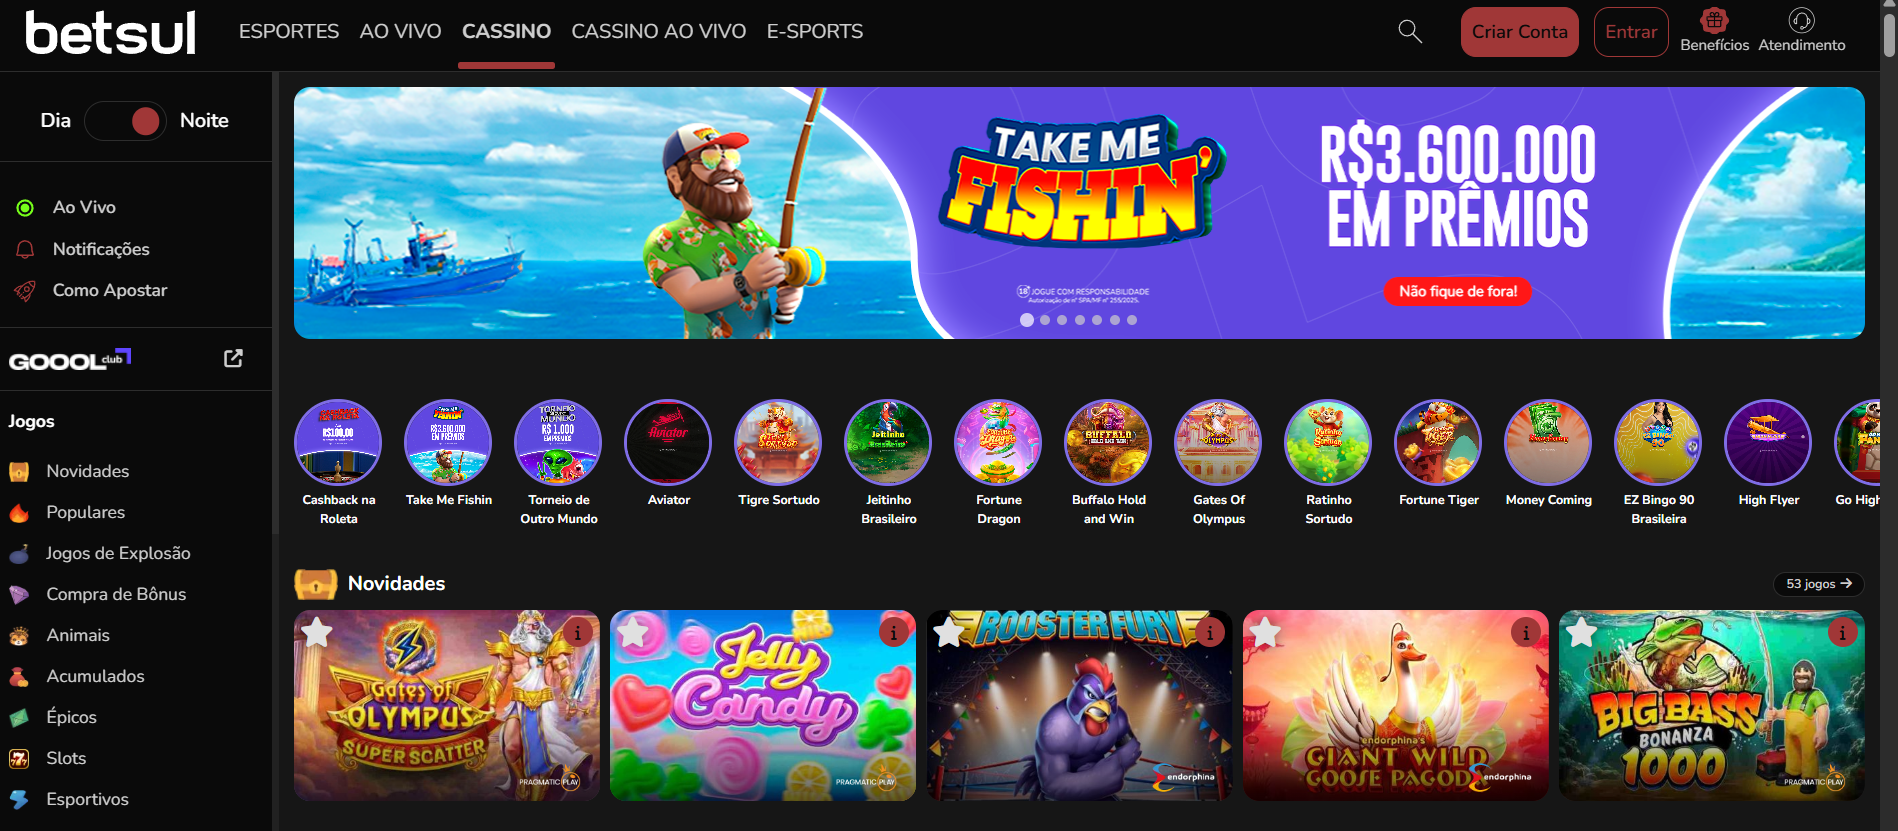1898x831 pixels.
Task: Launch the Money Coming round icon
Action: pos(1548,443)
